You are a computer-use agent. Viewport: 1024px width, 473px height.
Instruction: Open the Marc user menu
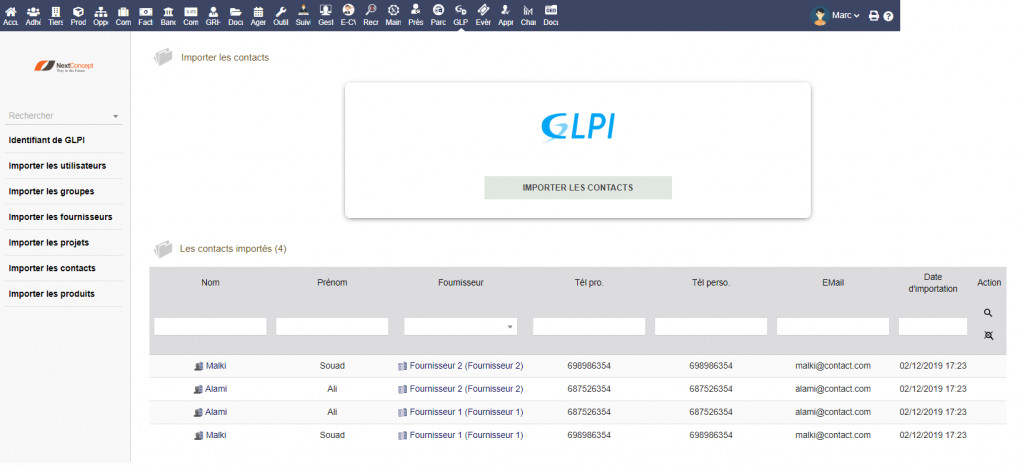(836, 16)
